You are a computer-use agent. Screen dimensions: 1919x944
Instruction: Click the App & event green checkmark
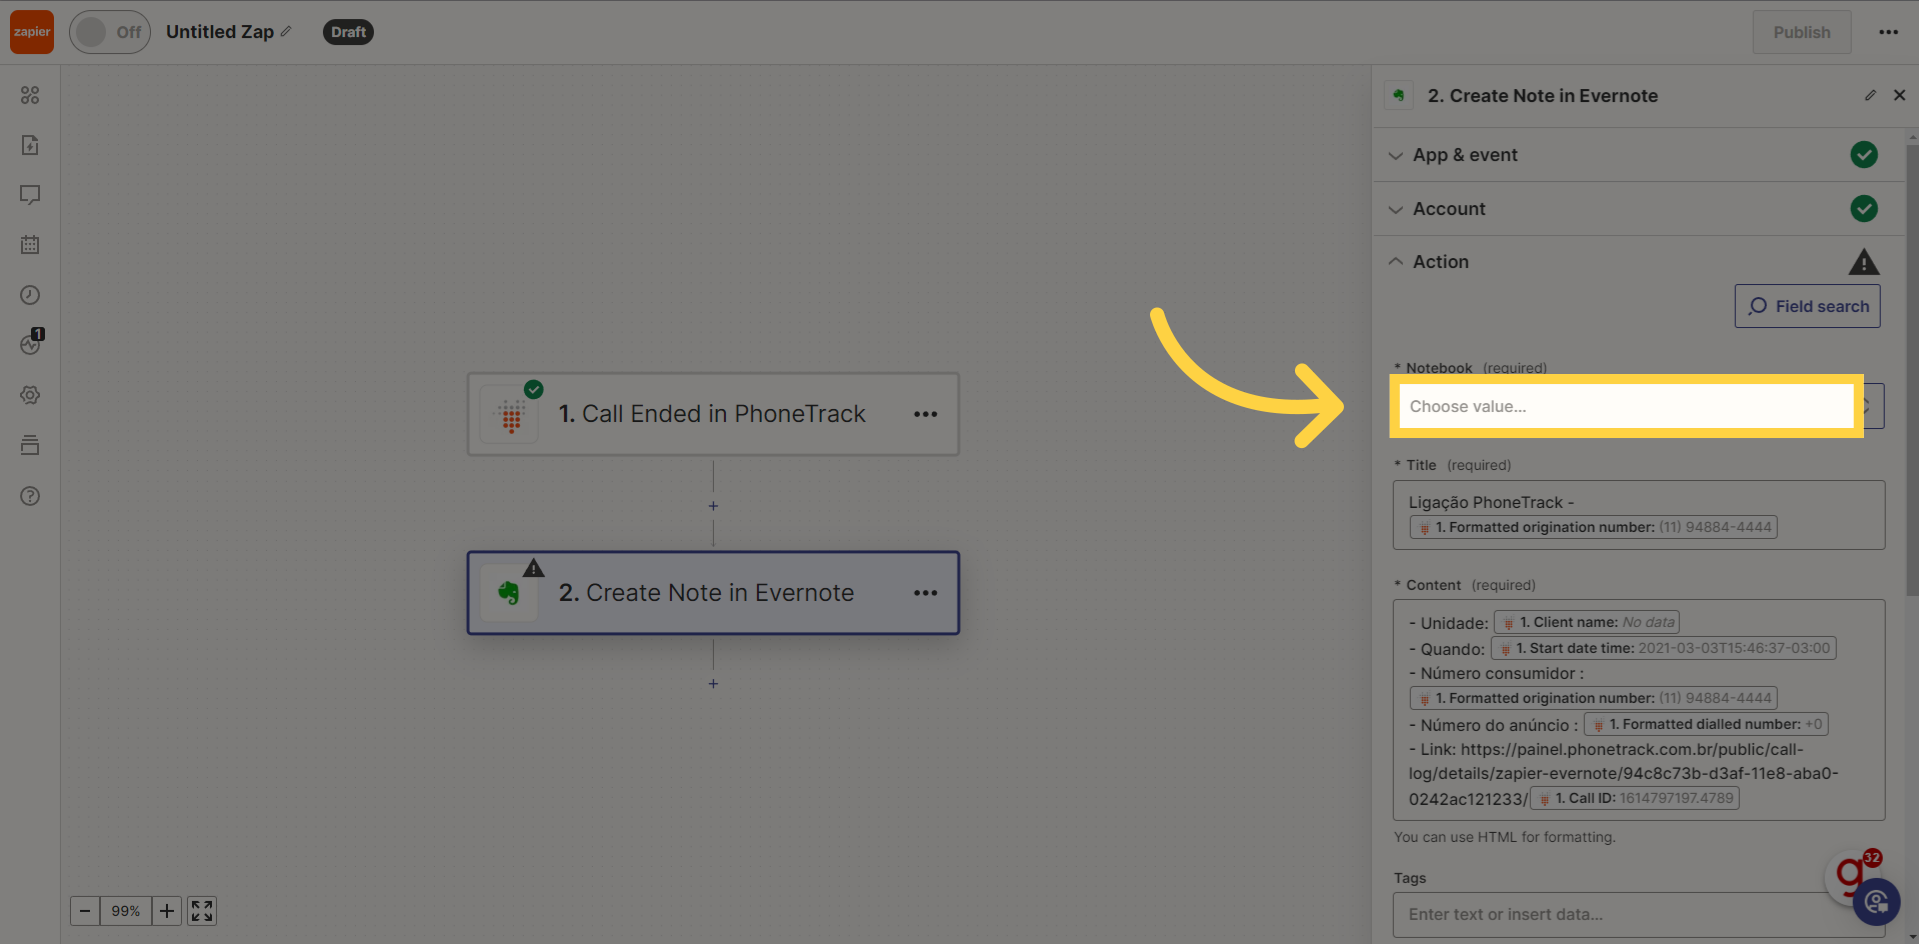point(1863,155)
